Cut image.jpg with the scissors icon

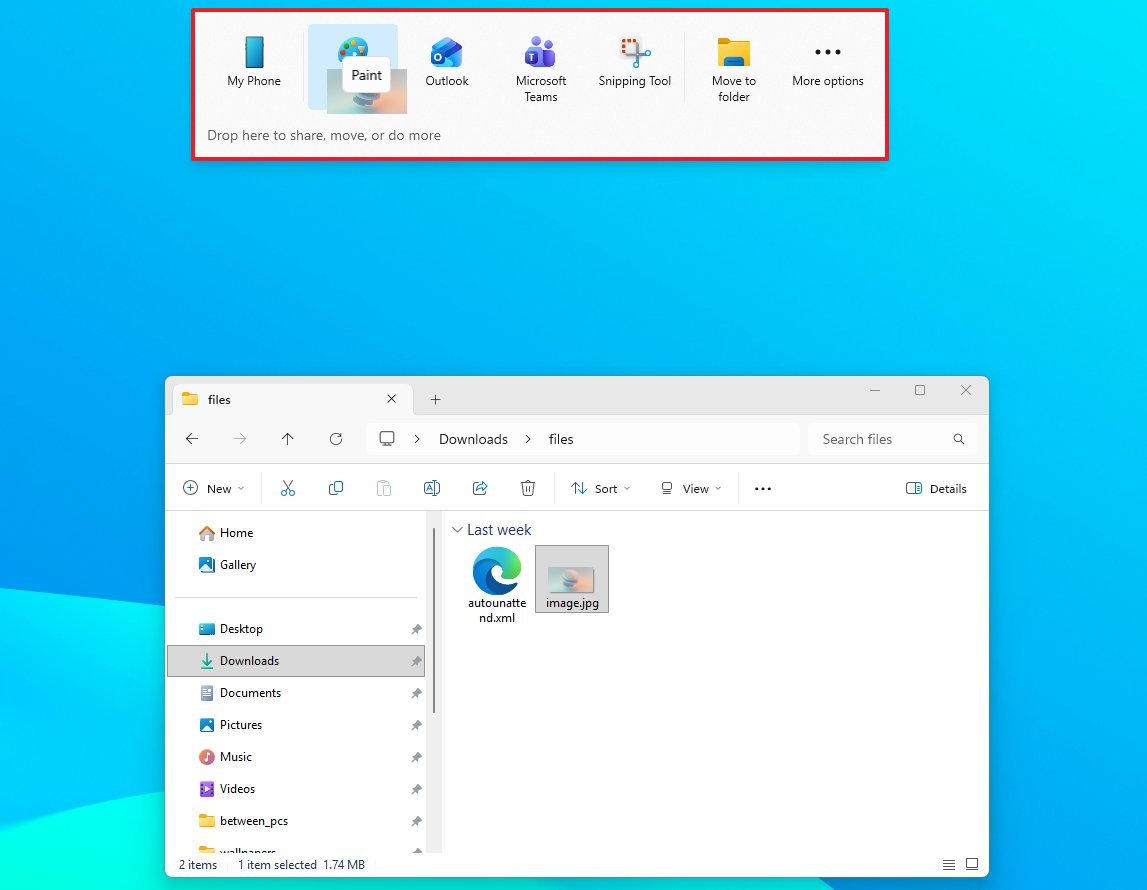288,488
